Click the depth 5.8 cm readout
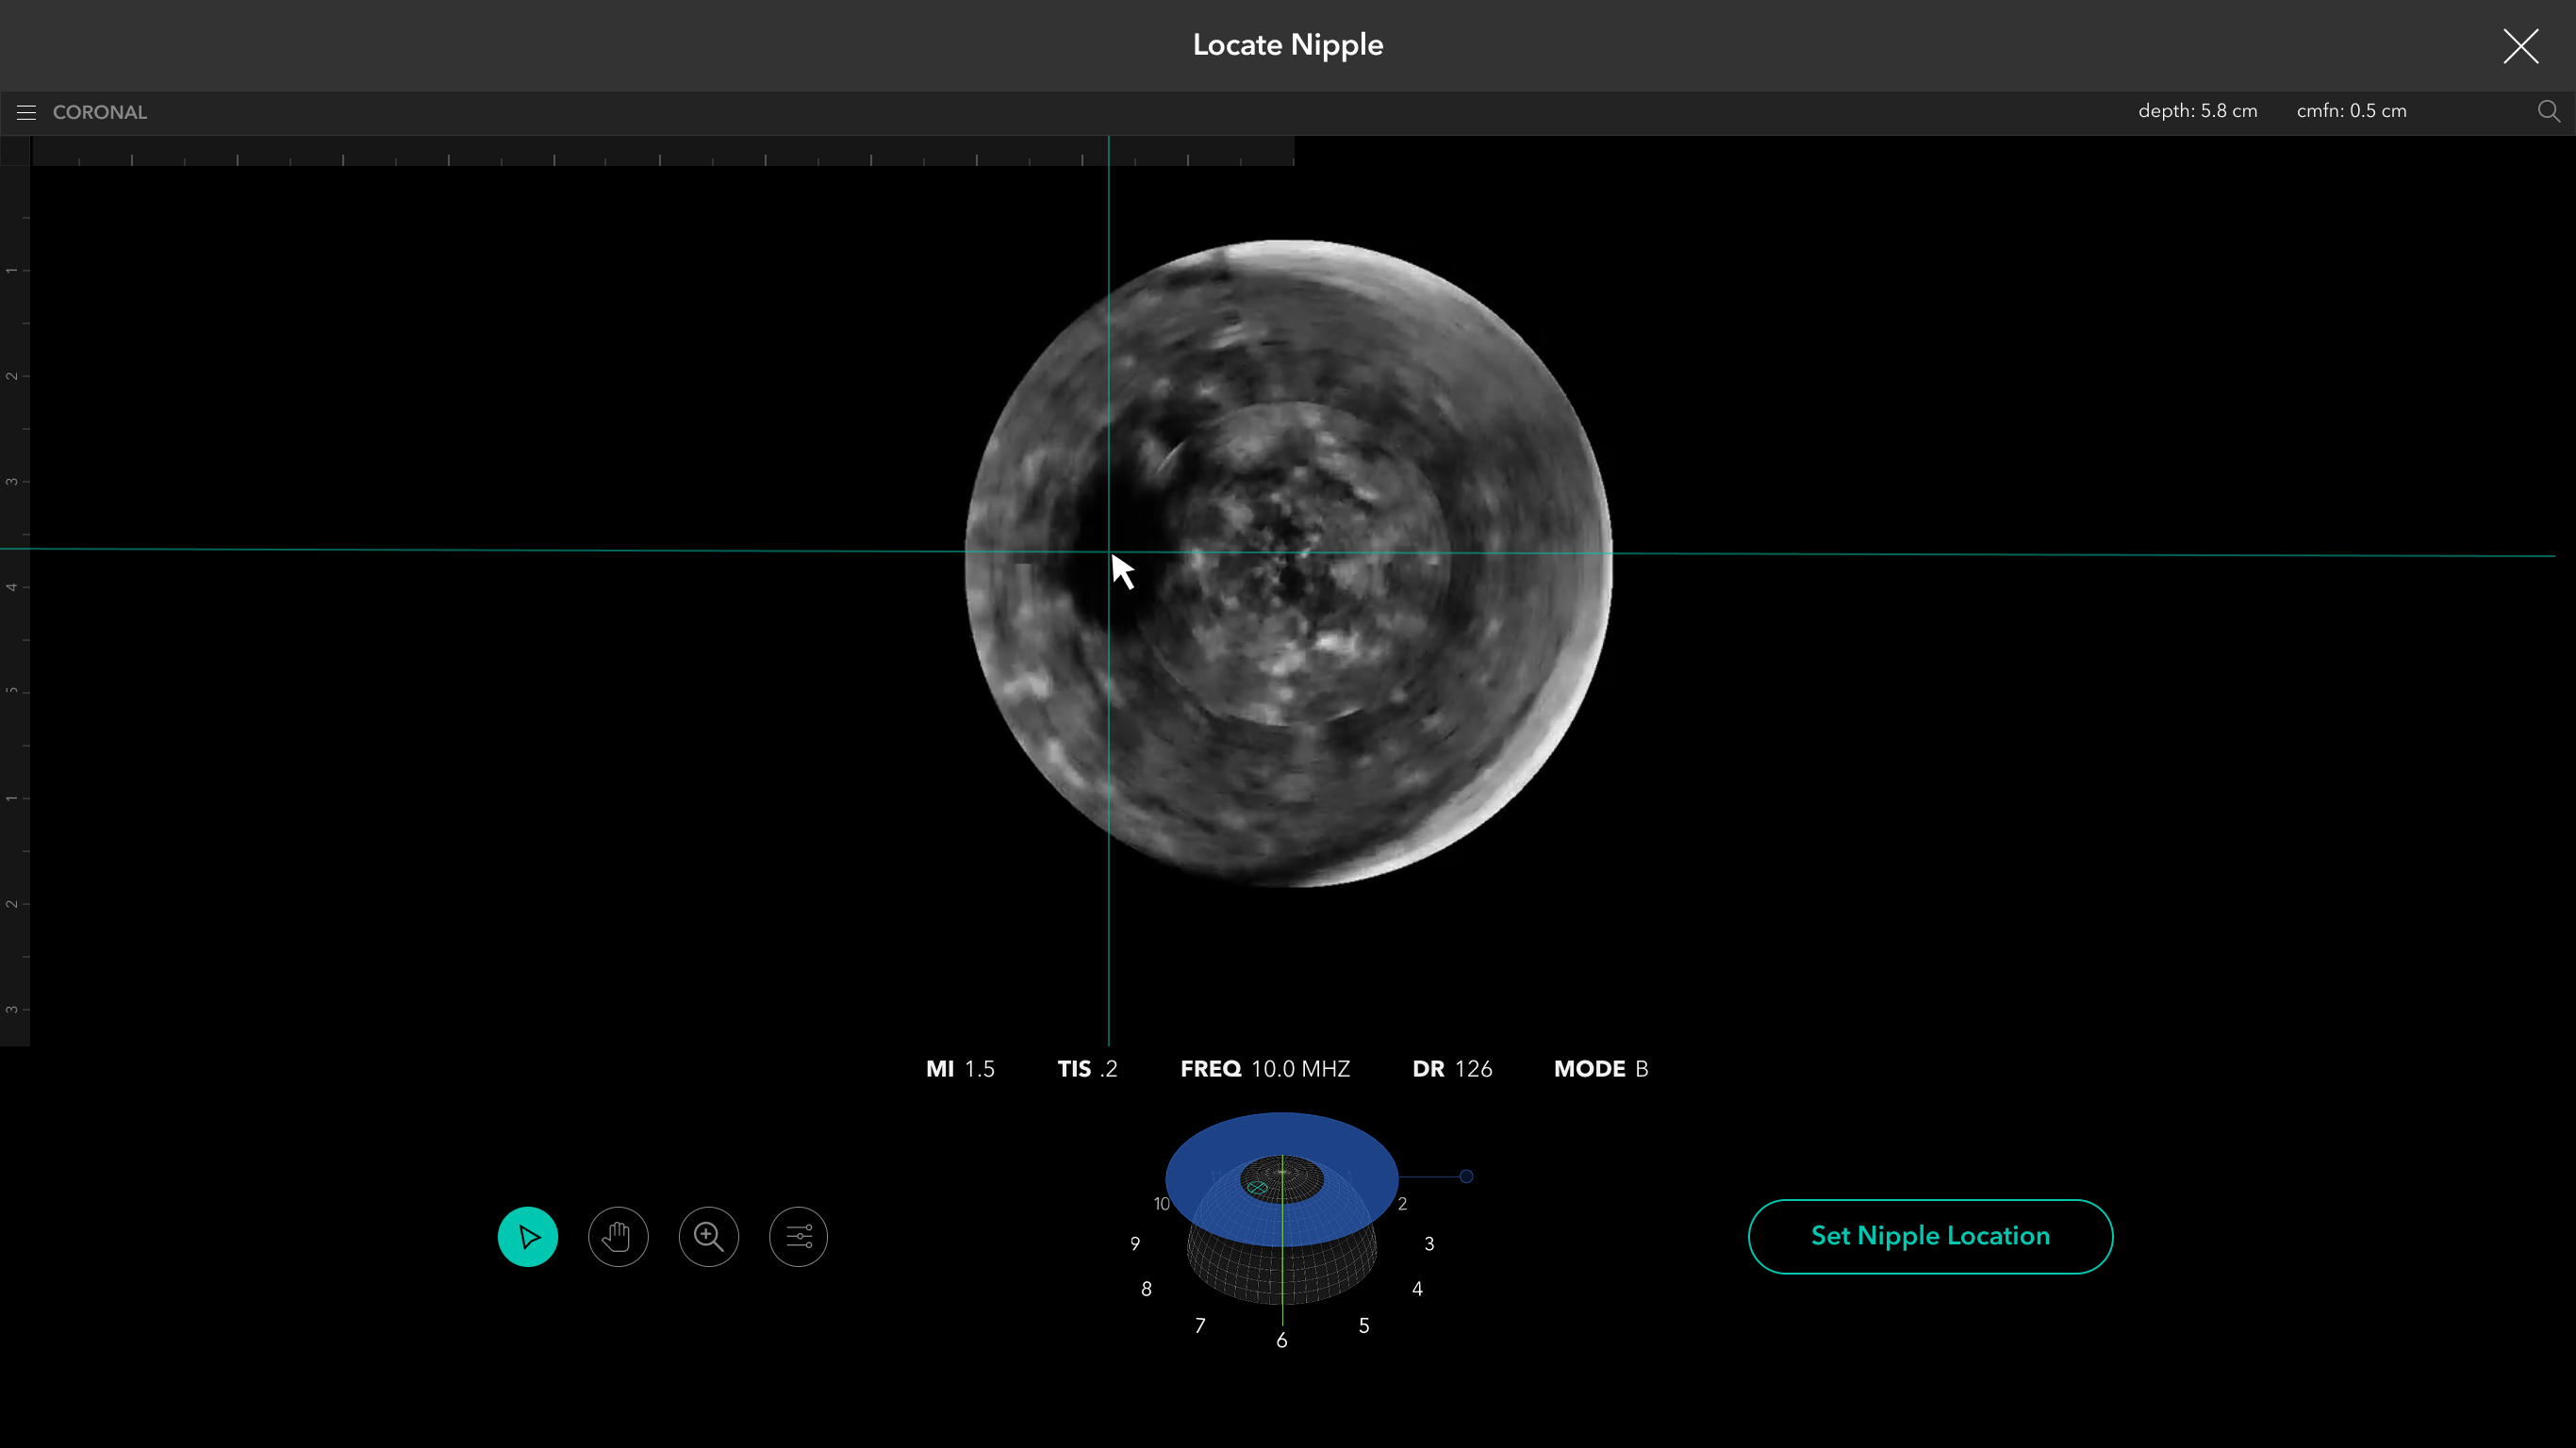 (x=2197, y=111)
